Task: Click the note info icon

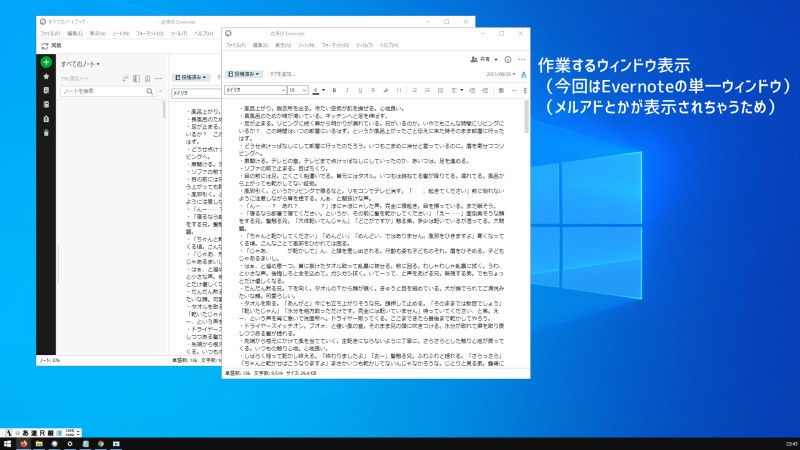Action: (x=508, y=60)
